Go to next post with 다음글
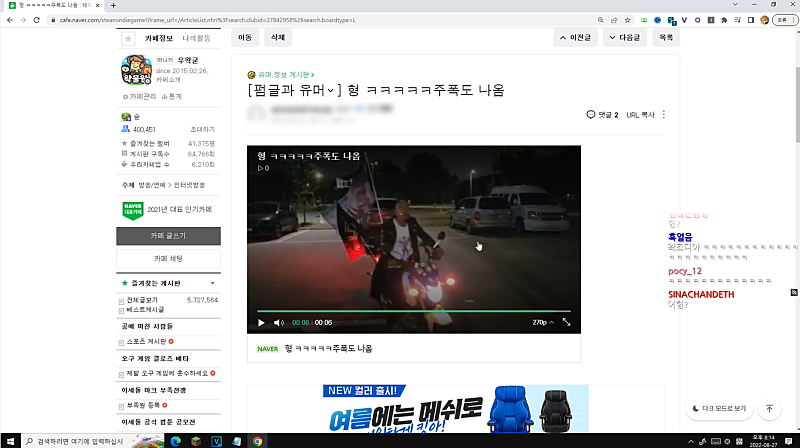800x448 pixels. click(x=625, y=37)
